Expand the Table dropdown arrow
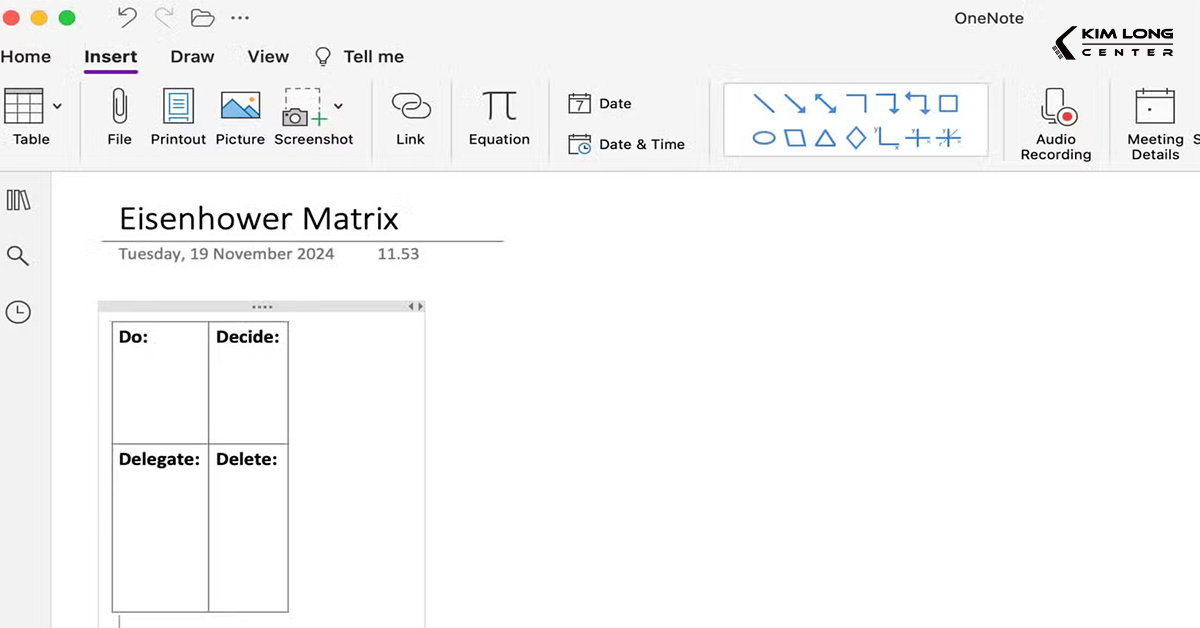1200x628 pixels. (57, 105)
